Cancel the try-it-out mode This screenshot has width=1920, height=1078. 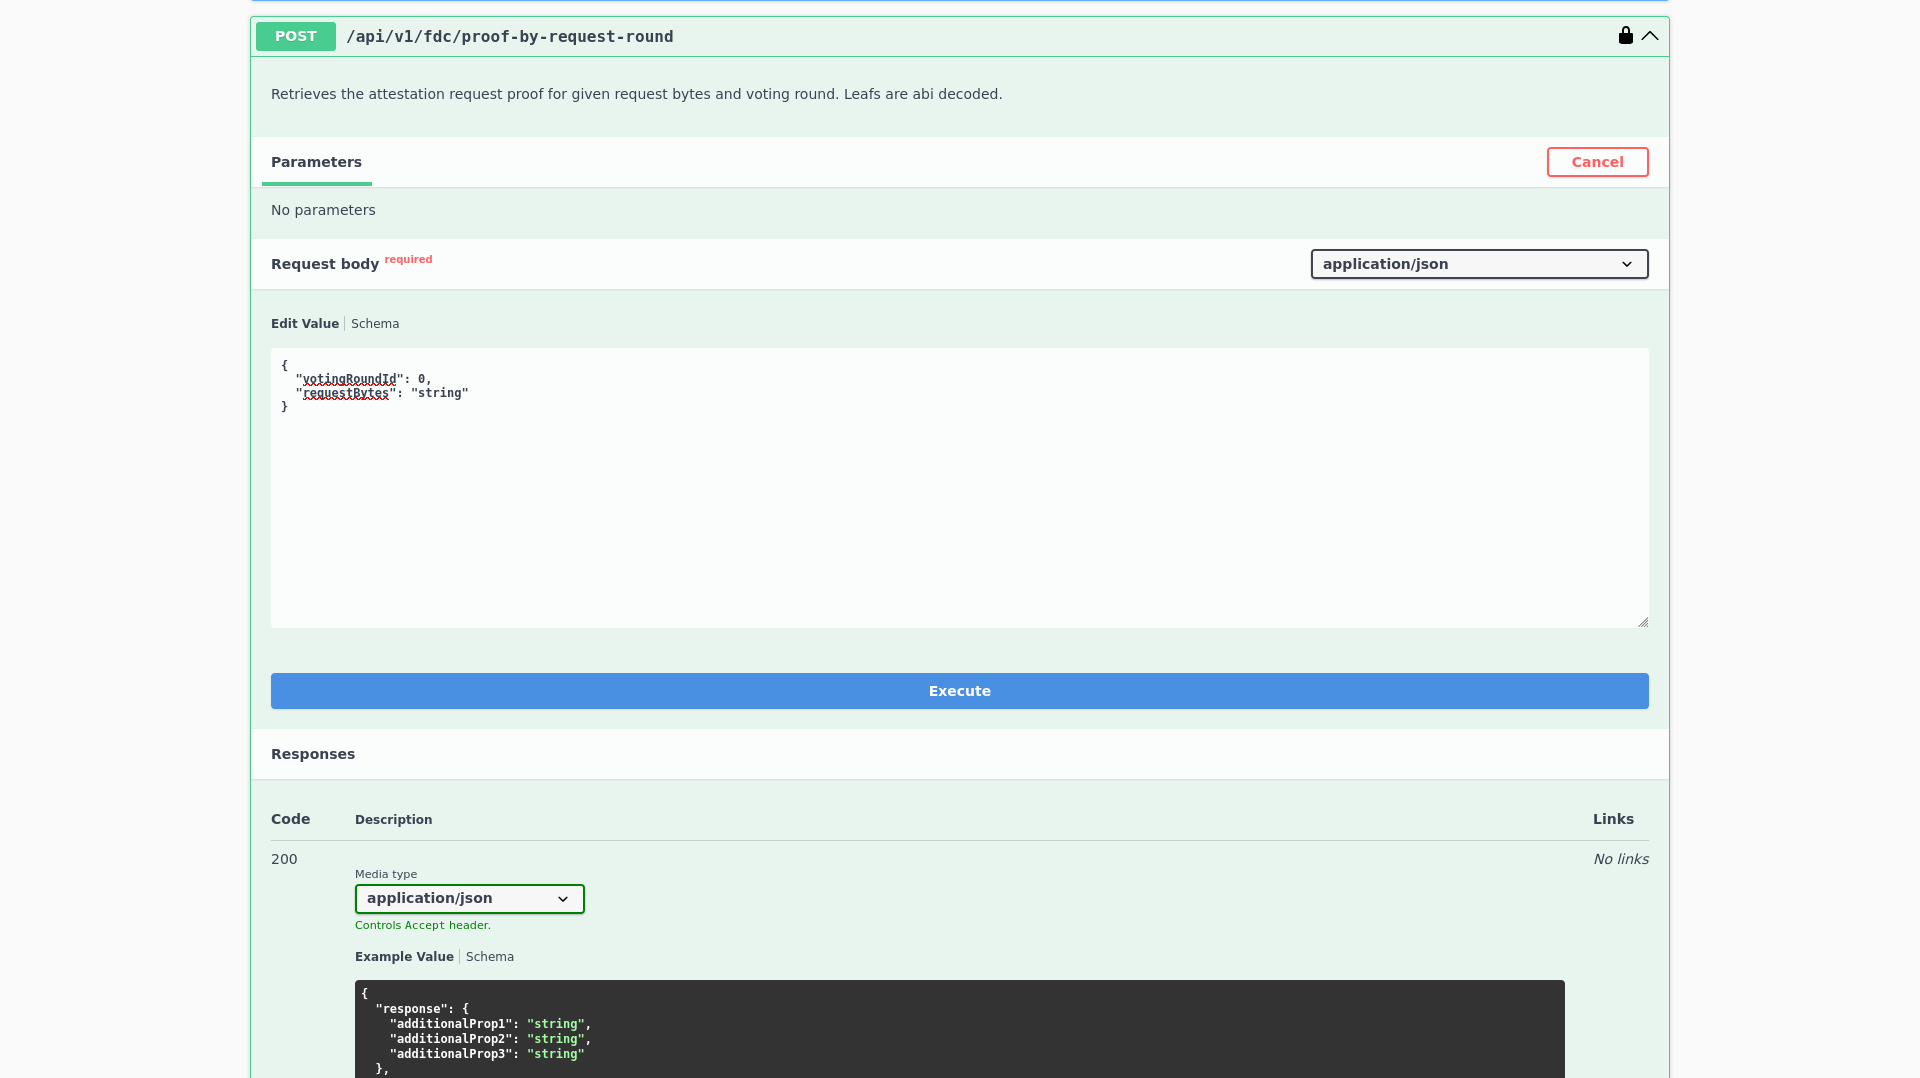(1597, 162)
